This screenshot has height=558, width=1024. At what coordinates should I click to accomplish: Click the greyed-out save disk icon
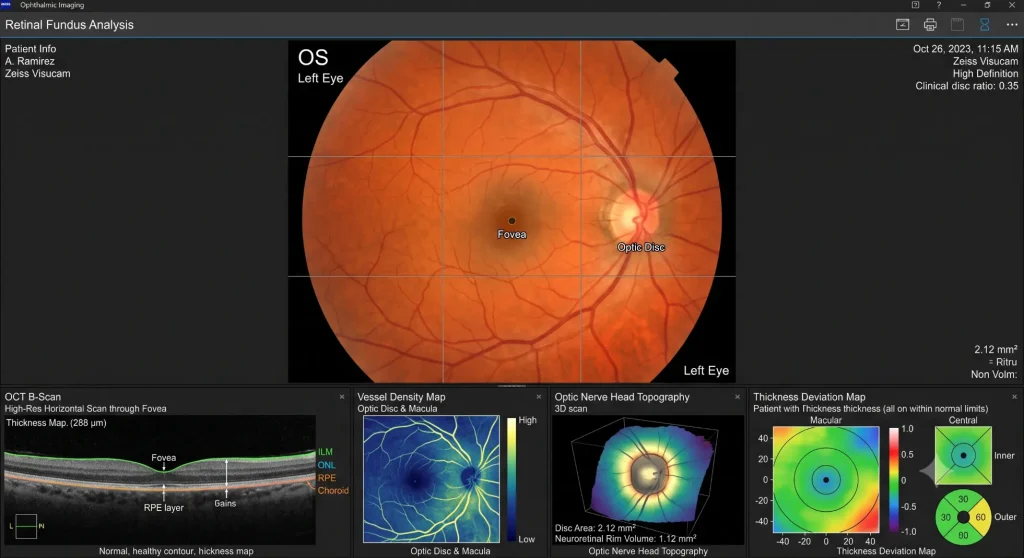point(957,25)
